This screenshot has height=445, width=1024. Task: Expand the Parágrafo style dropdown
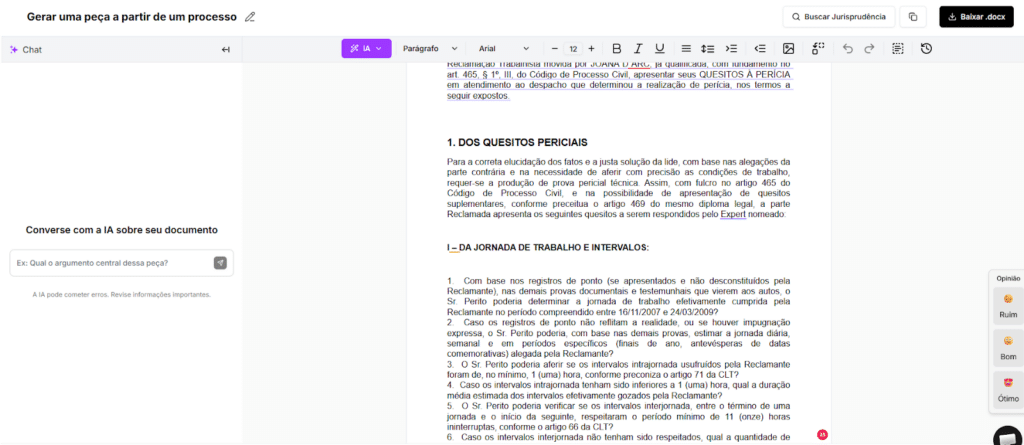pos(430,48)
